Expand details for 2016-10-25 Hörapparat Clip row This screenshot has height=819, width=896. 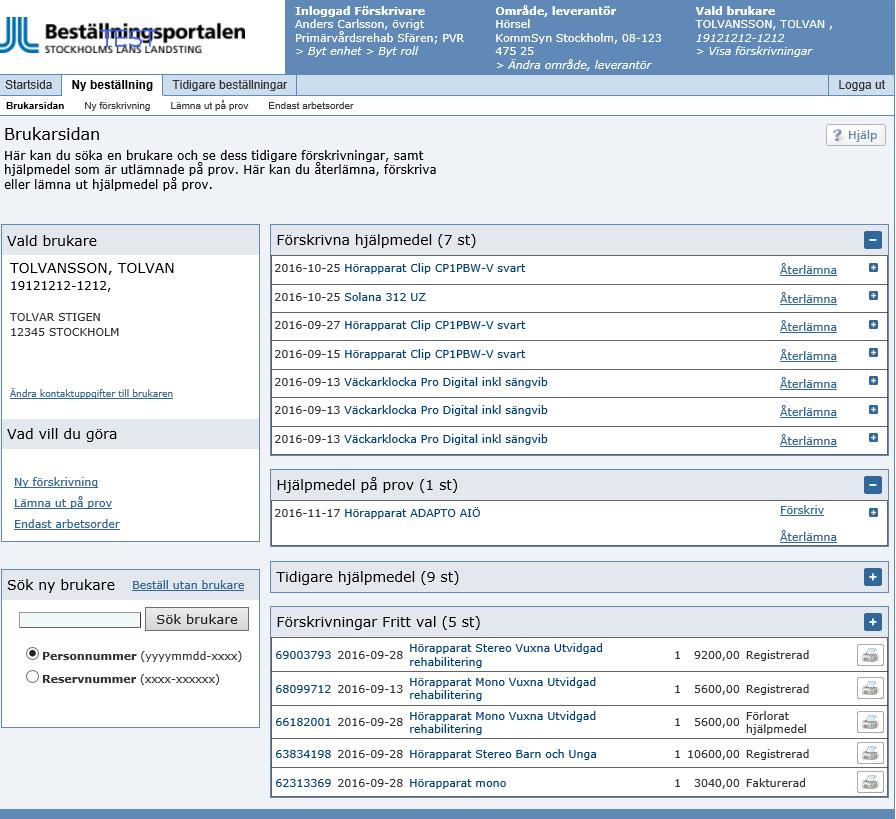click(873, 267)
